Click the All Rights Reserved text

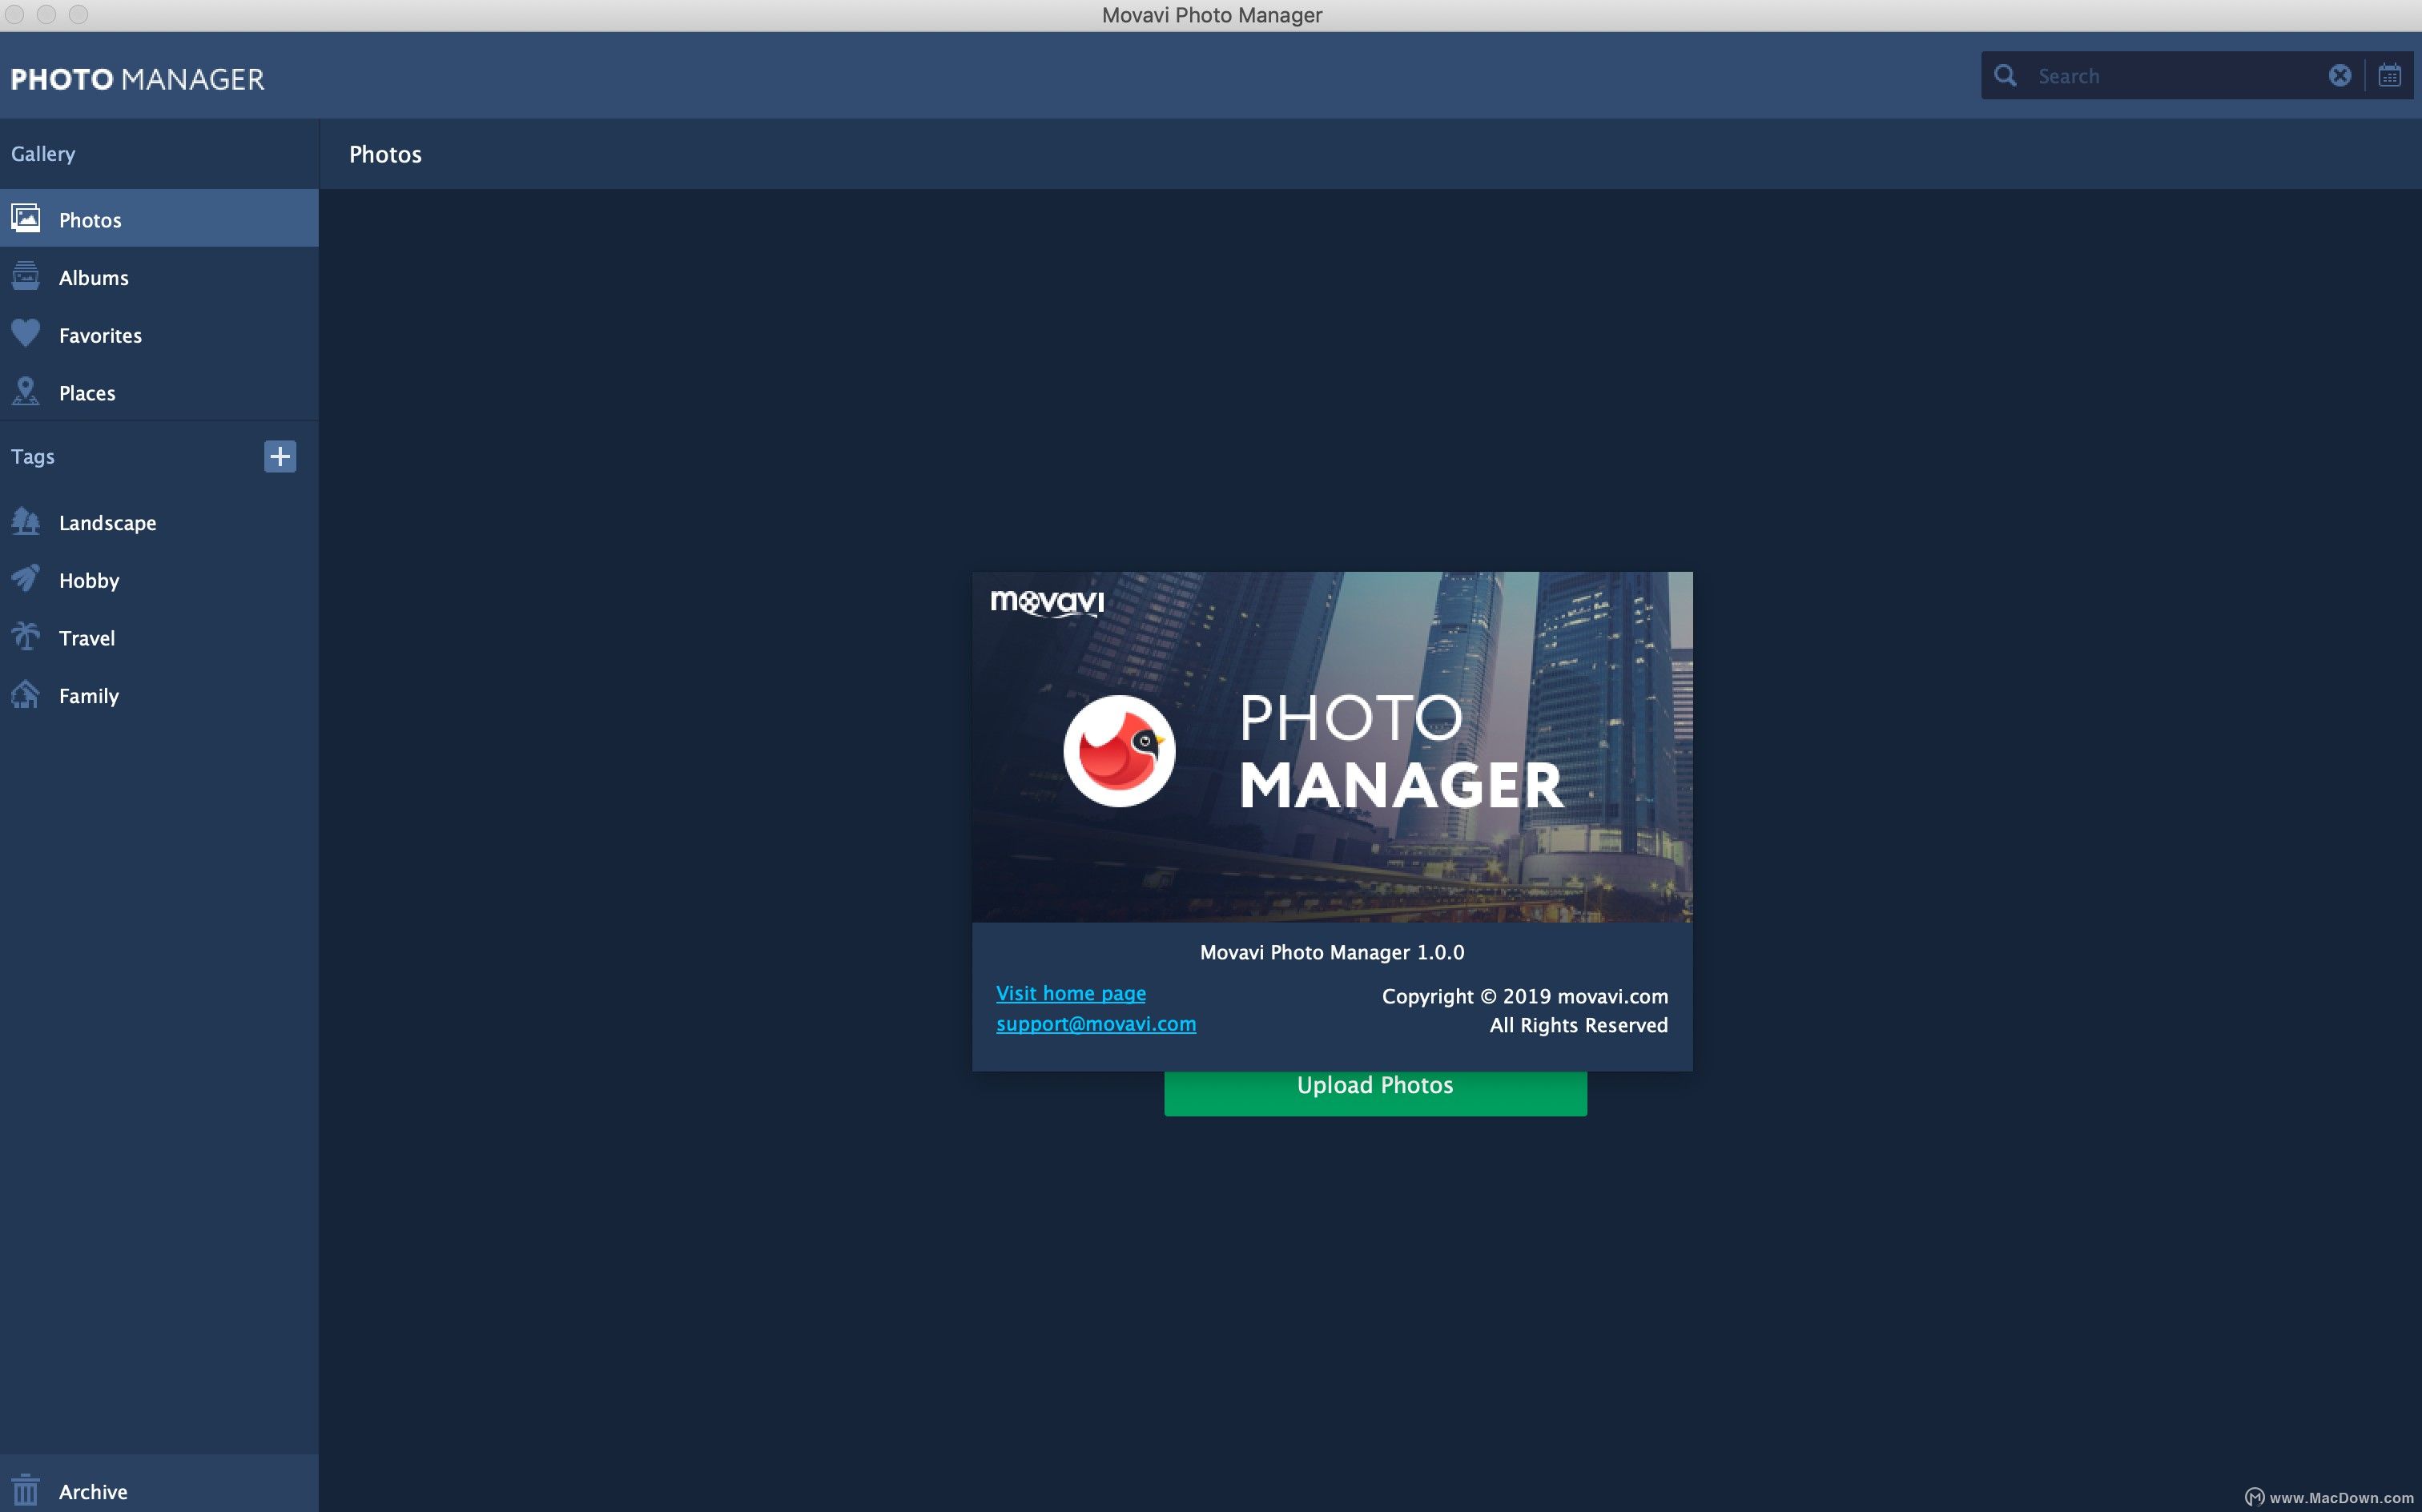[1579, 1025]
